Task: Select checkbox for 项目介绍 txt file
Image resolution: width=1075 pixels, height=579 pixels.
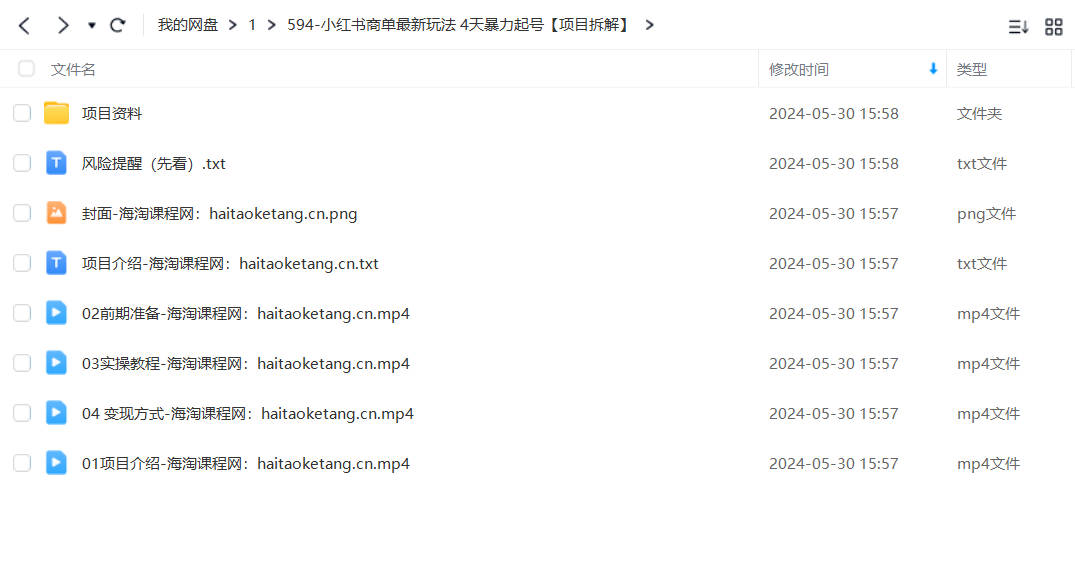Action: 22,263
